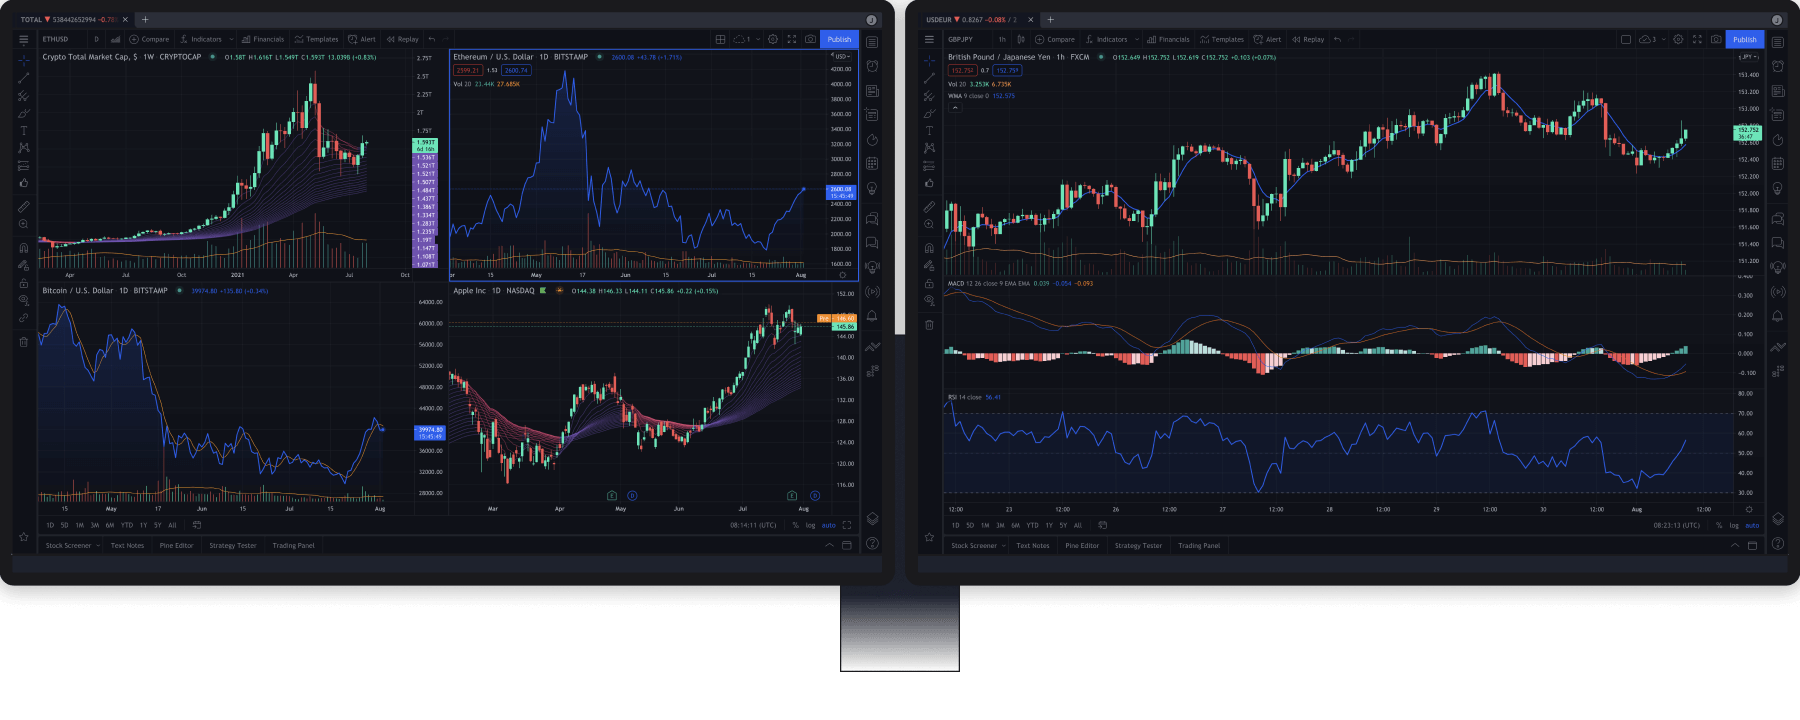Screen dimensions: 1800x720
Task: Go to date icon in left monitor bottom bar
Action: pyautogui.click(x=196, y=525)
